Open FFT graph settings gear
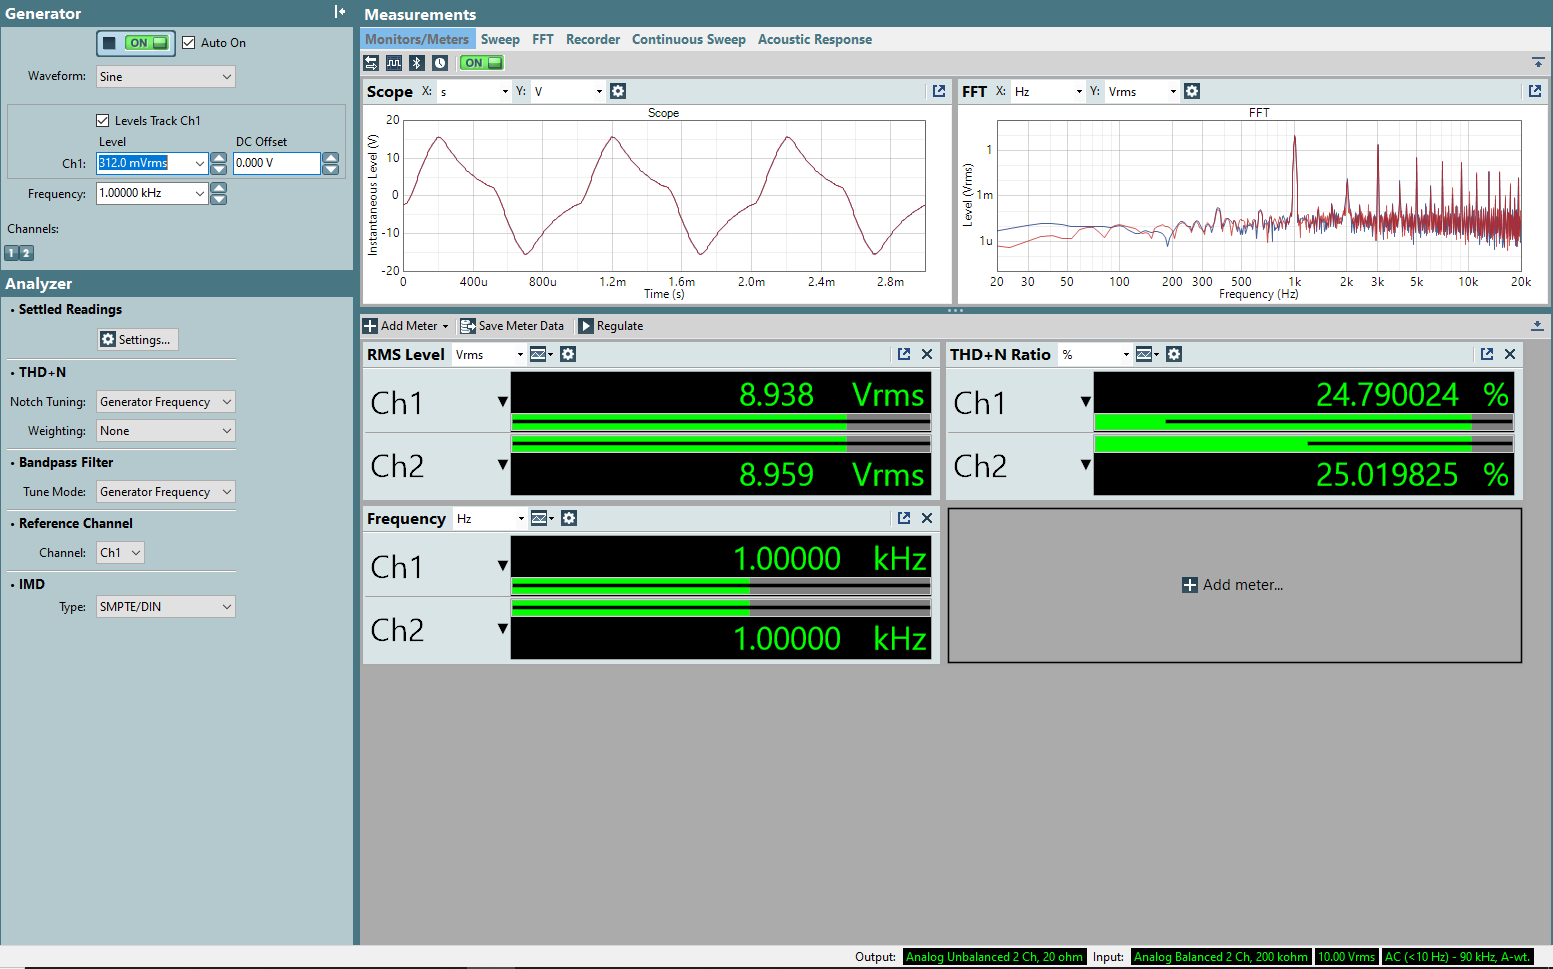The image size is (1553, 969). click(x=1192, y=91)
